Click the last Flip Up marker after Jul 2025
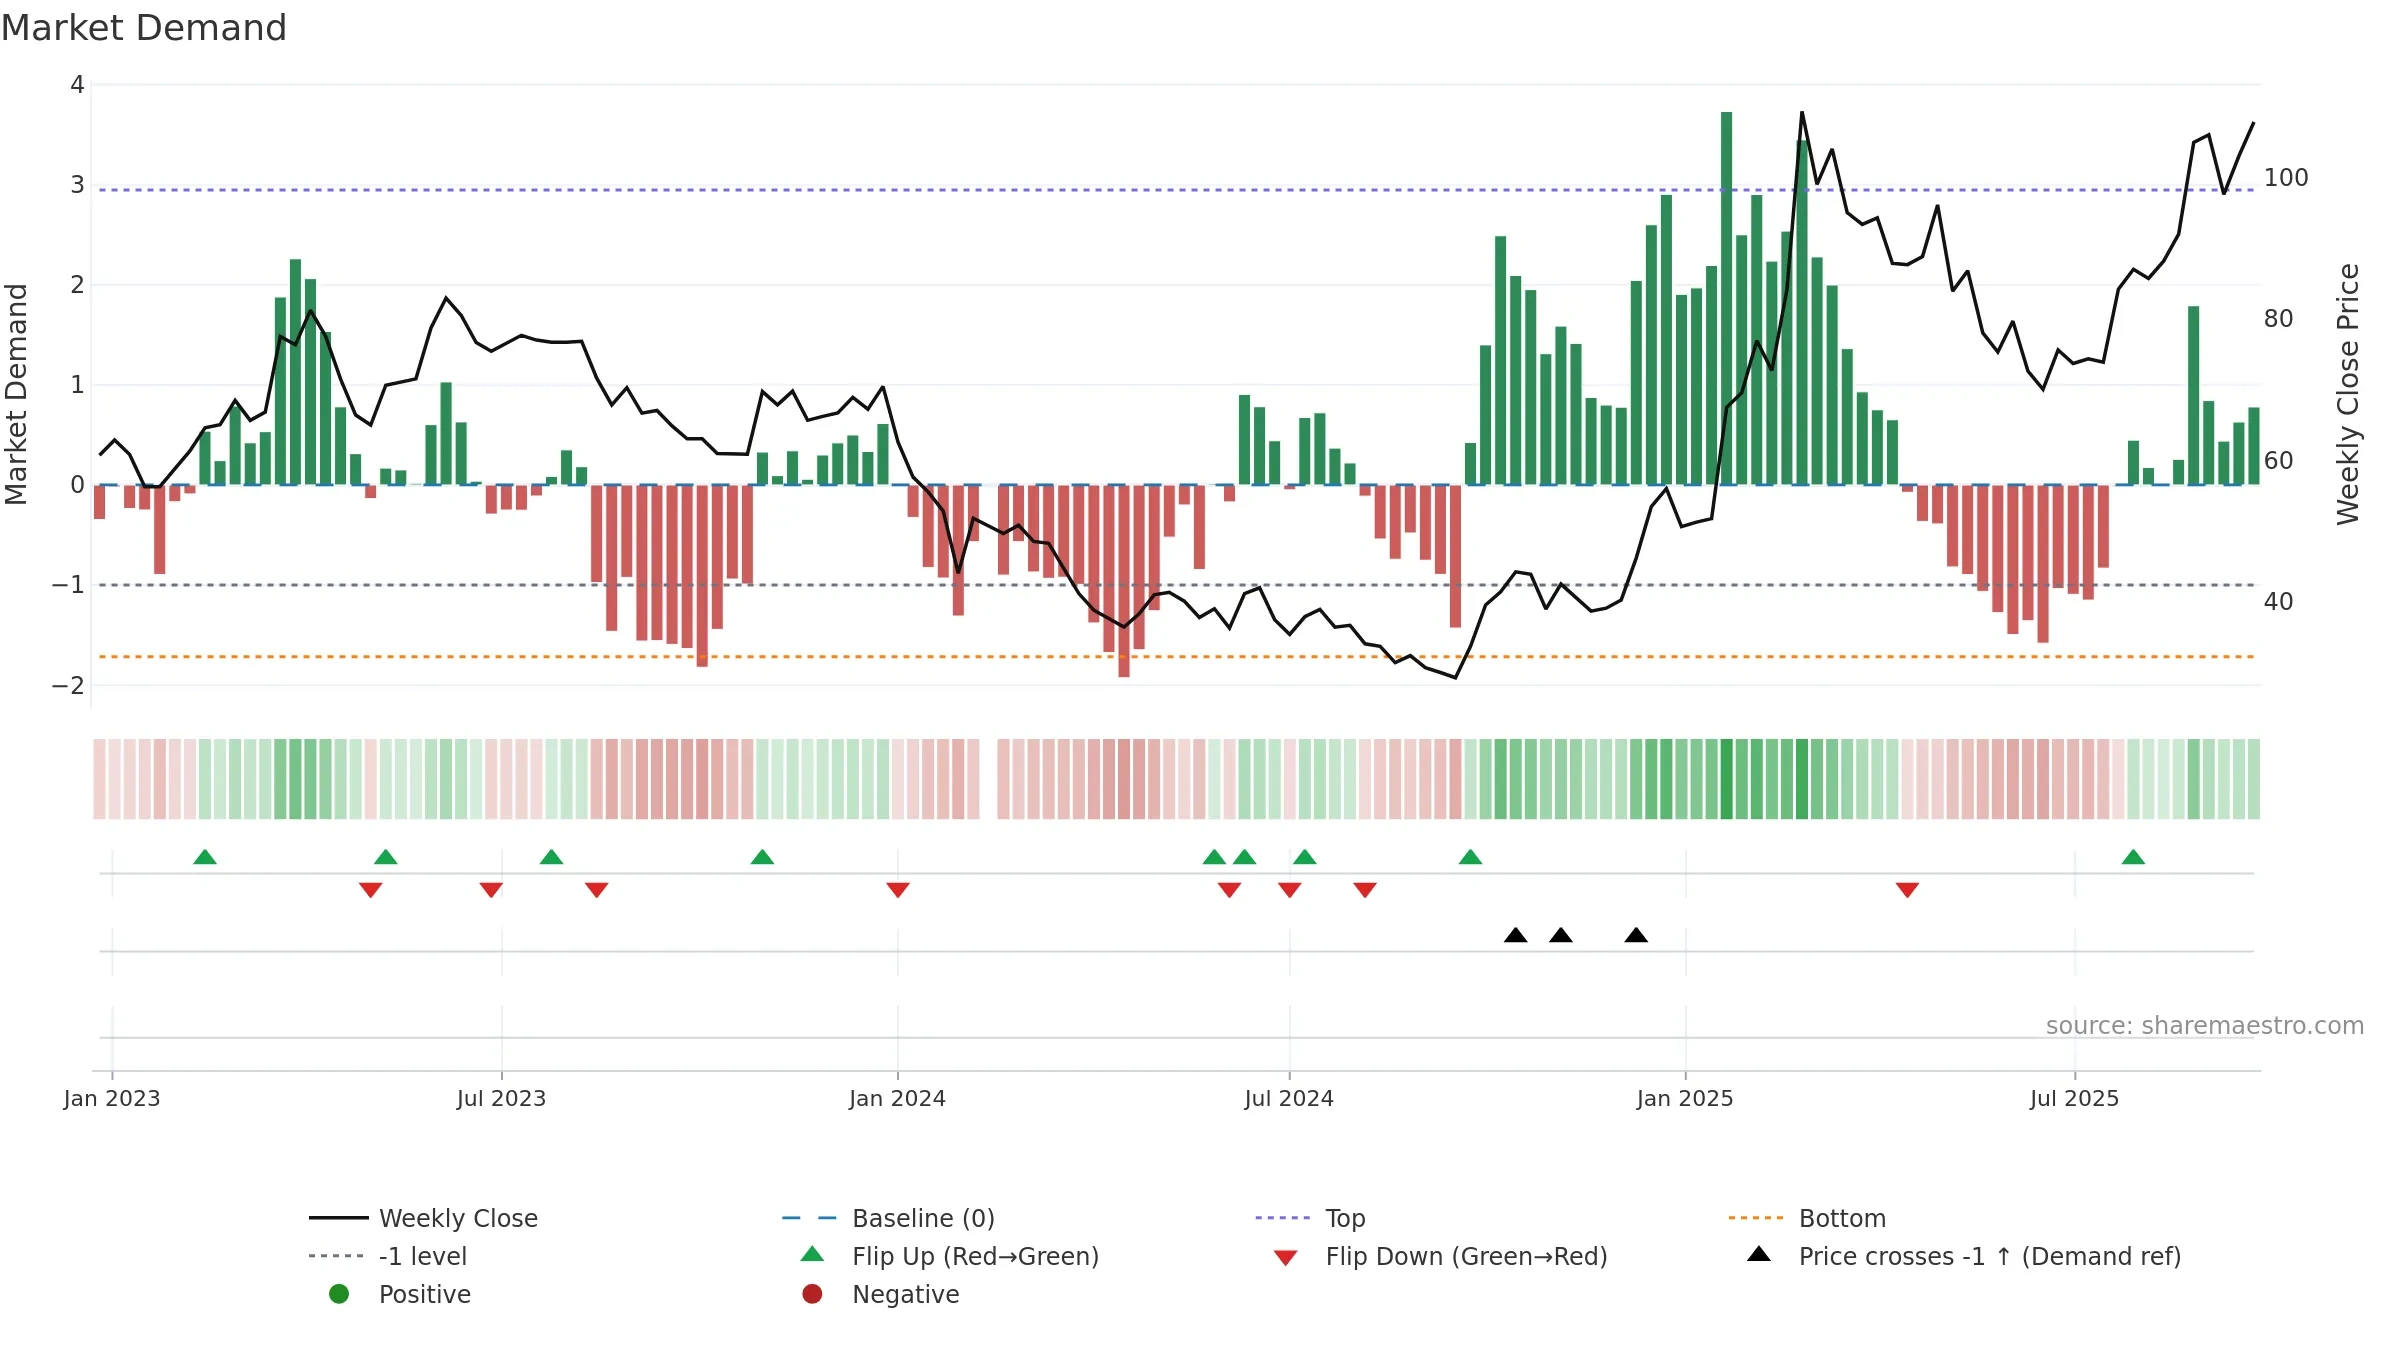 coord(2133,857)
